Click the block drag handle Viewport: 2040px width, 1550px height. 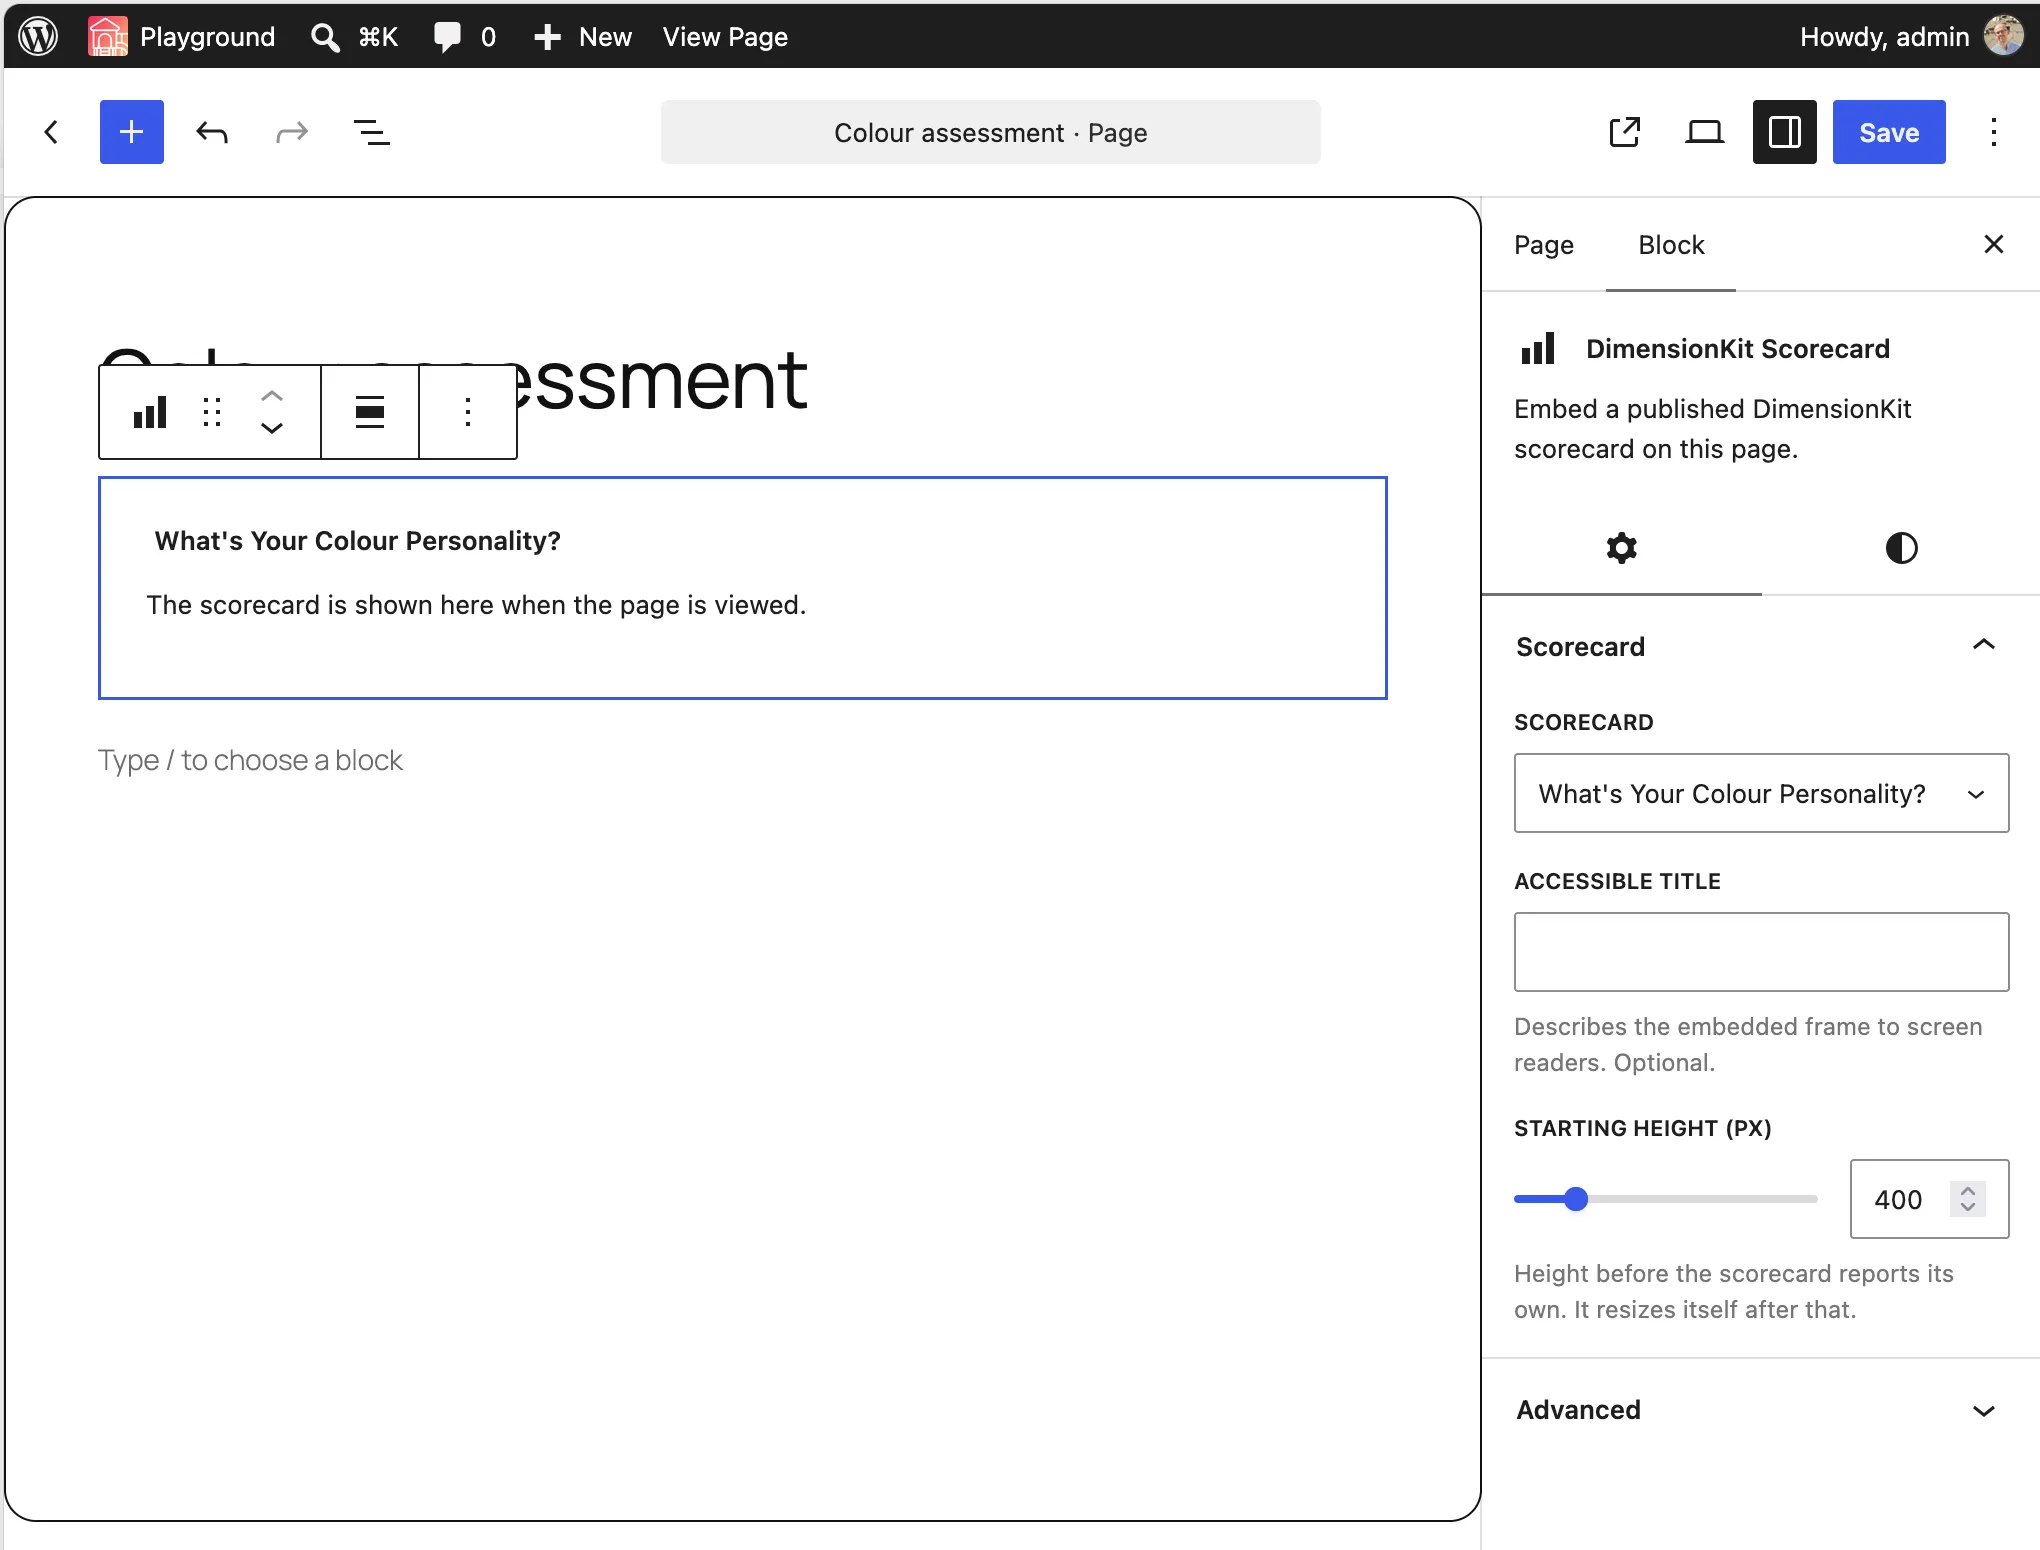point(212,412)
